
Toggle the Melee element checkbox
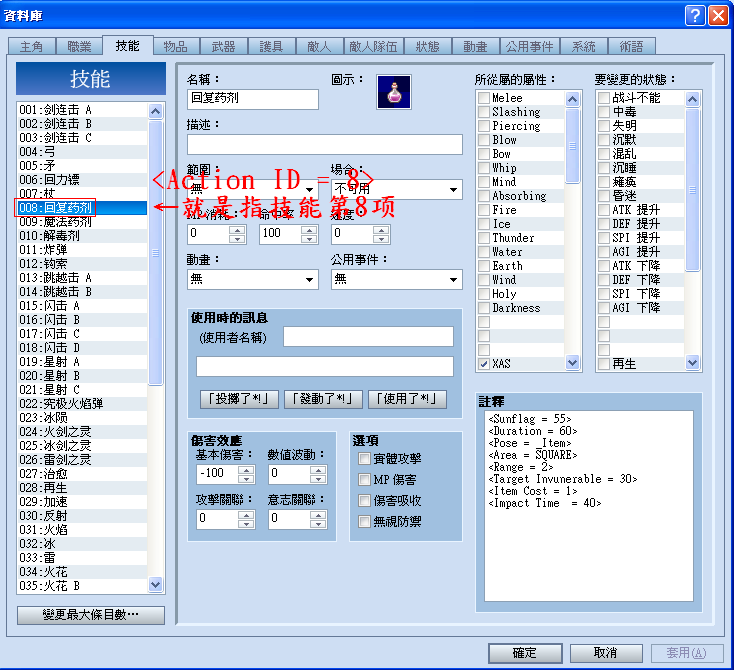pyautogui.click(x=484, y=98)
